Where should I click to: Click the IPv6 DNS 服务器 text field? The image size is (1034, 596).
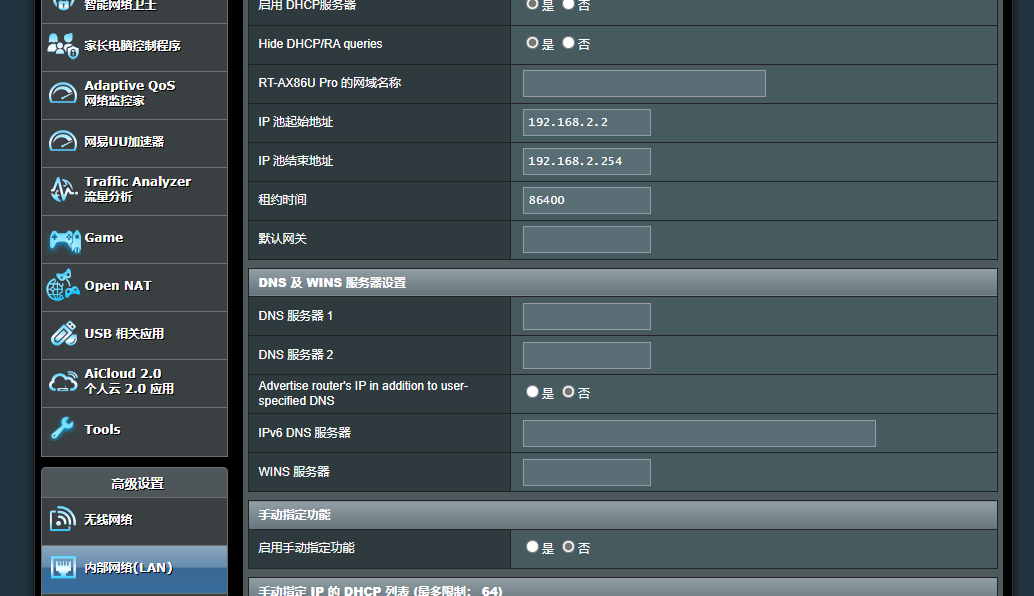pos(699,433)
